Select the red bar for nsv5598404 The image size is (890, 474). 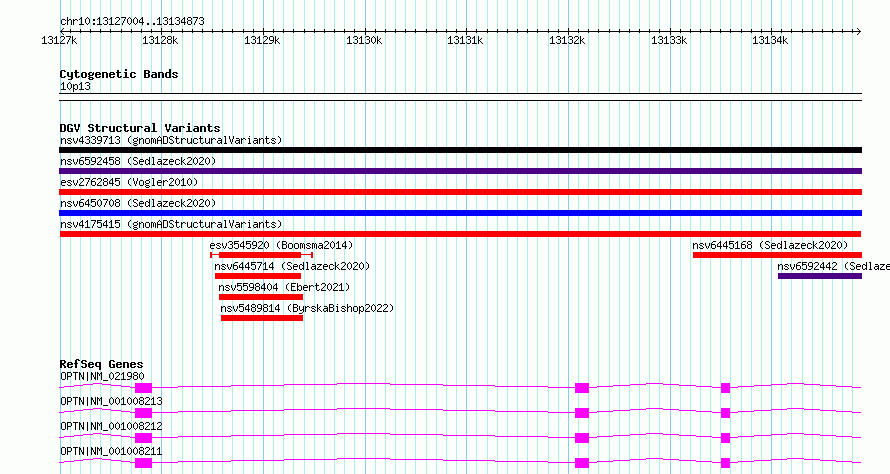(x=261, y=297)
